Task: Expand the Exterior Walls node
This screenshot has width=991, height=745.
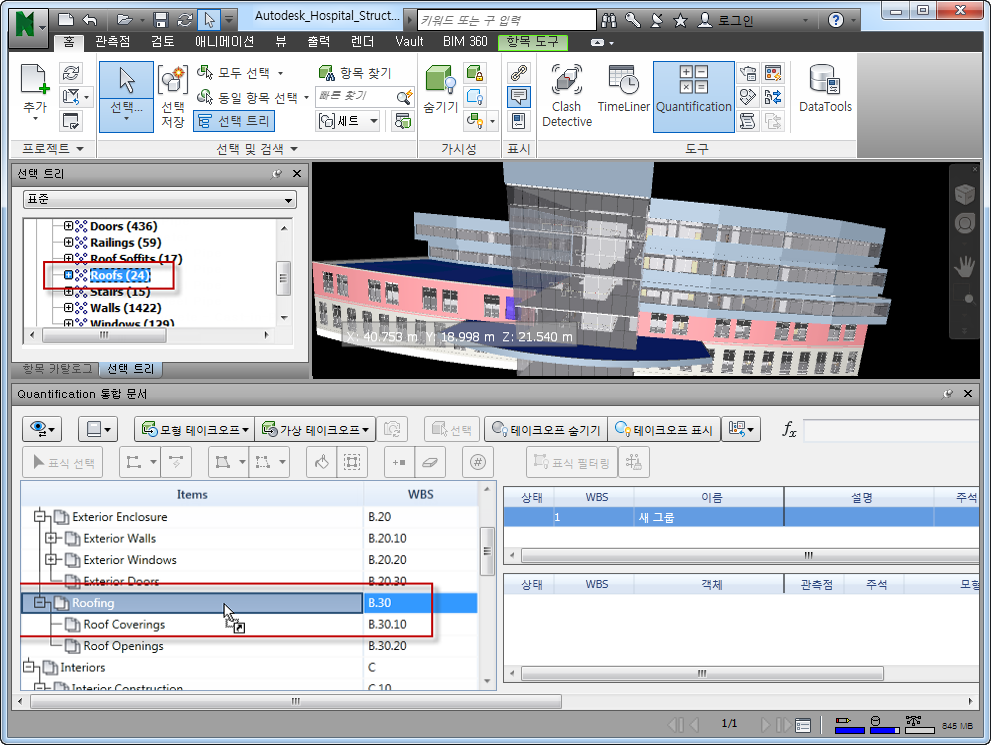Action: [x=51, y=538]
